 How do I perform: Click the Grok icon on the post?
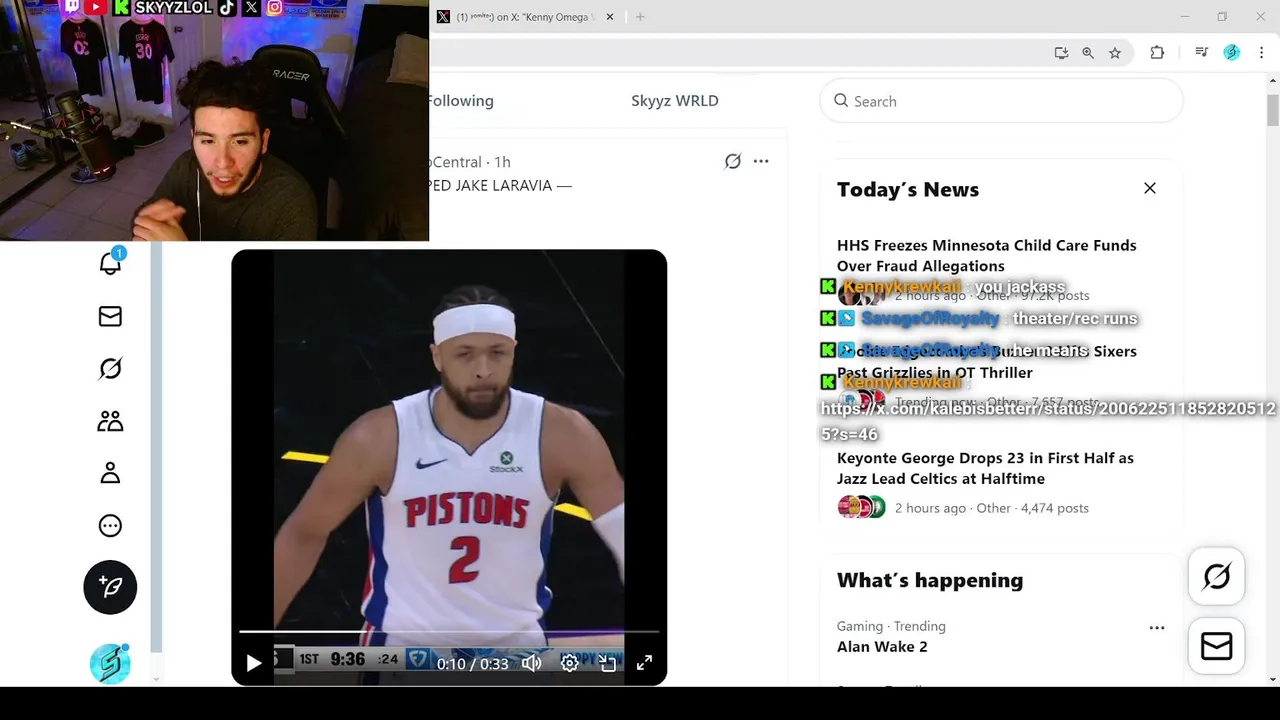(733, 161)
